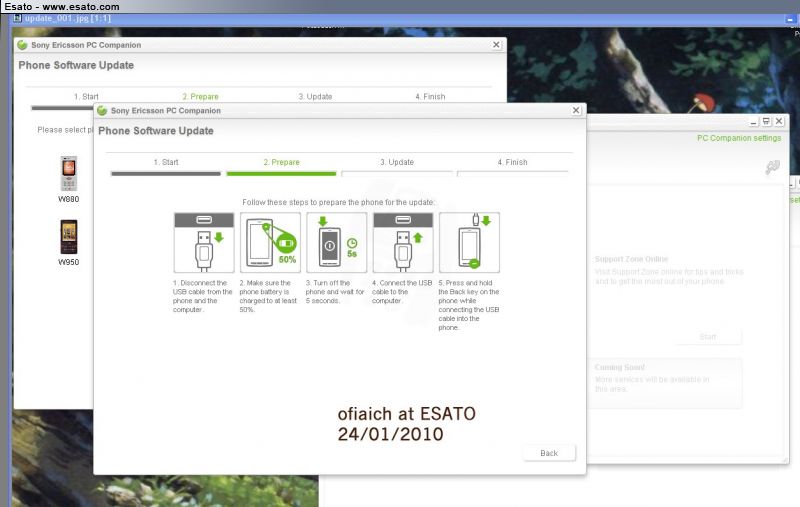Click the Start button under Support Zone

point(708,337)
